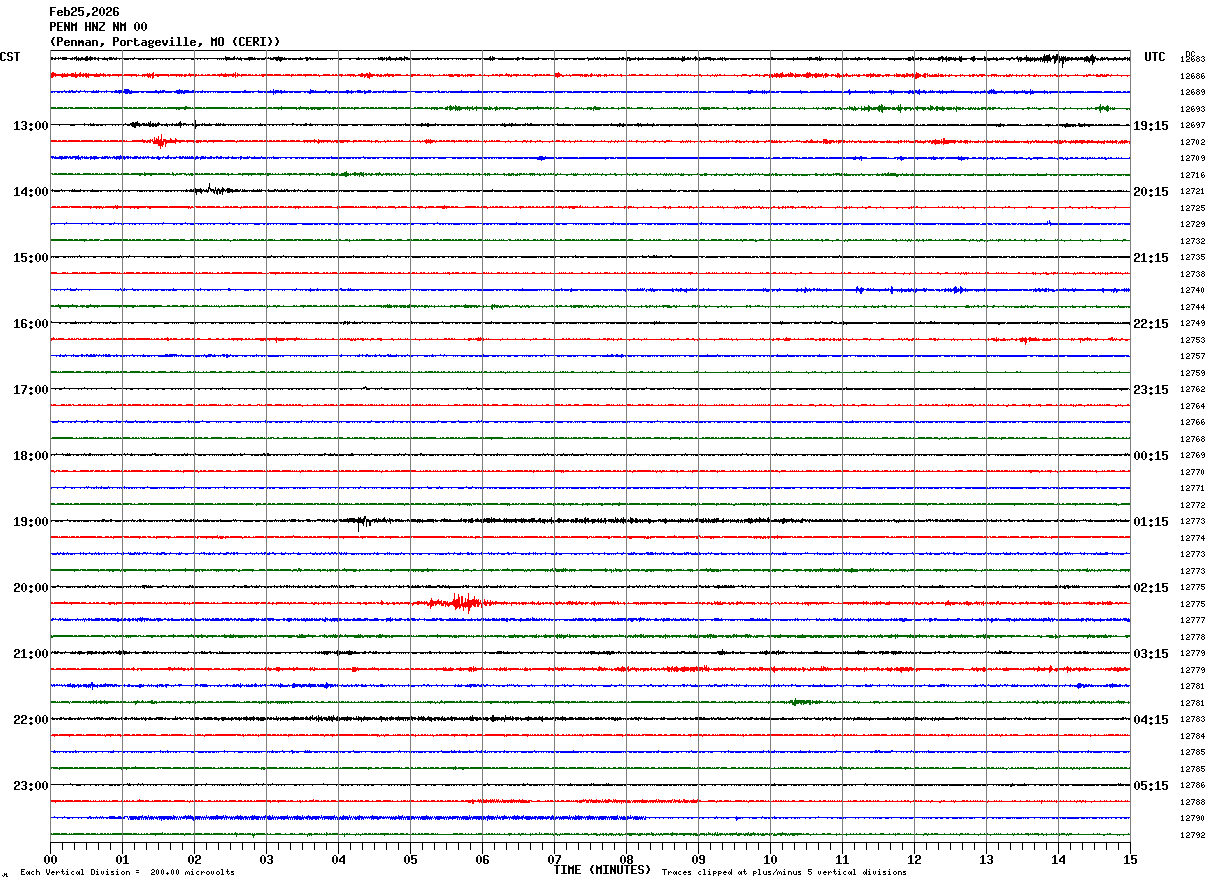Click the 05 minute axis tick label
This screenshot has width=1210, height=886.
coord(410,859)
